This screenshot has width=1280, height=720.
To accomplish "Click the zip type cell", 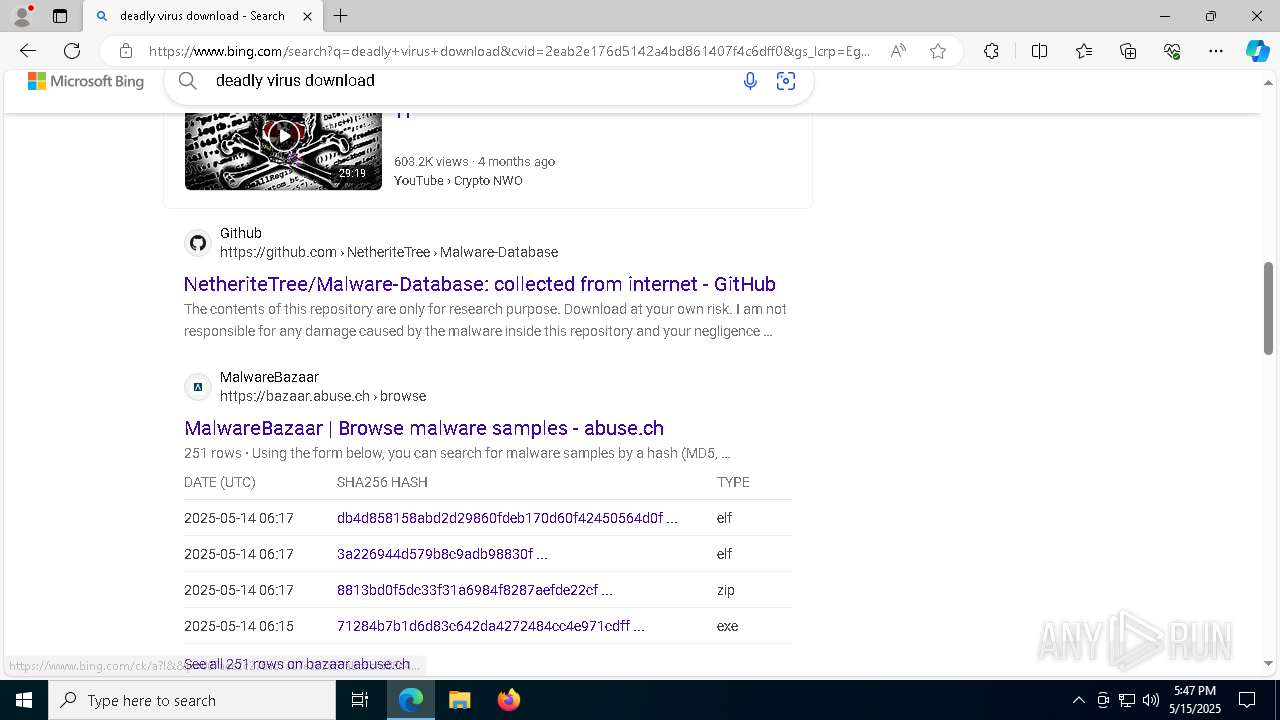I will click(x=726, y=590).
